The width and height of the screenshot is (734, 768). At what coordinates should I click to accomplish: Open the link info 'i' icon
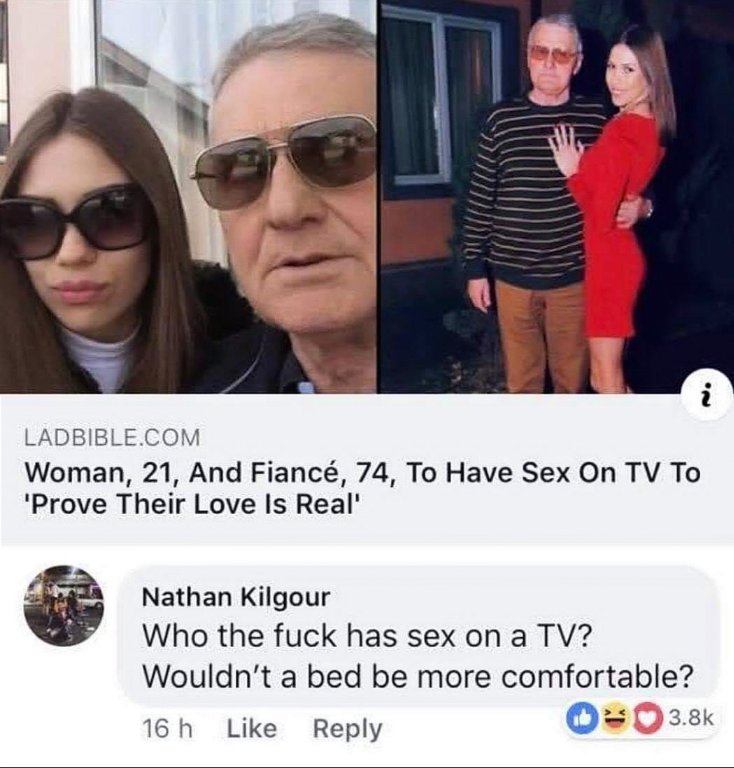[706, 401]
